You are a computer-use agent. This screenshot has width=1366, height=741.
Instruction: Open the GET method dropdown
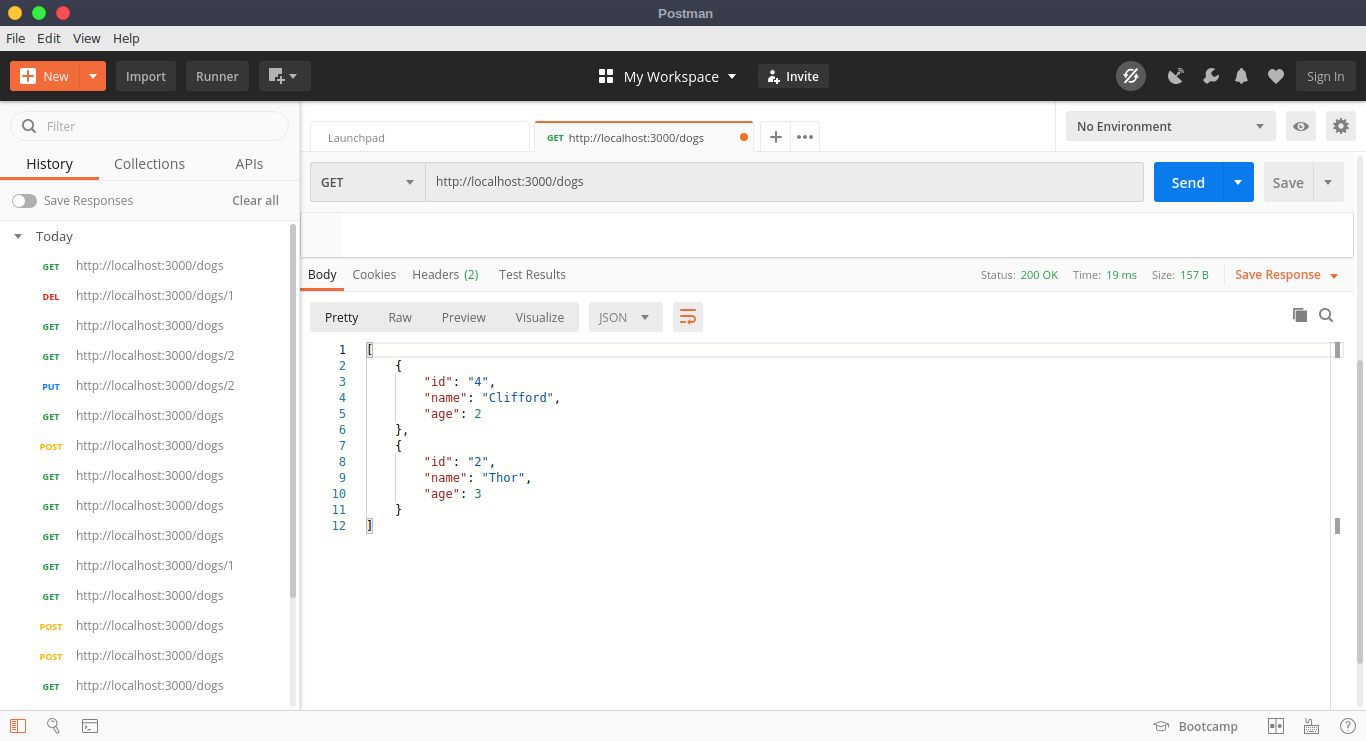tap(367, 182)
